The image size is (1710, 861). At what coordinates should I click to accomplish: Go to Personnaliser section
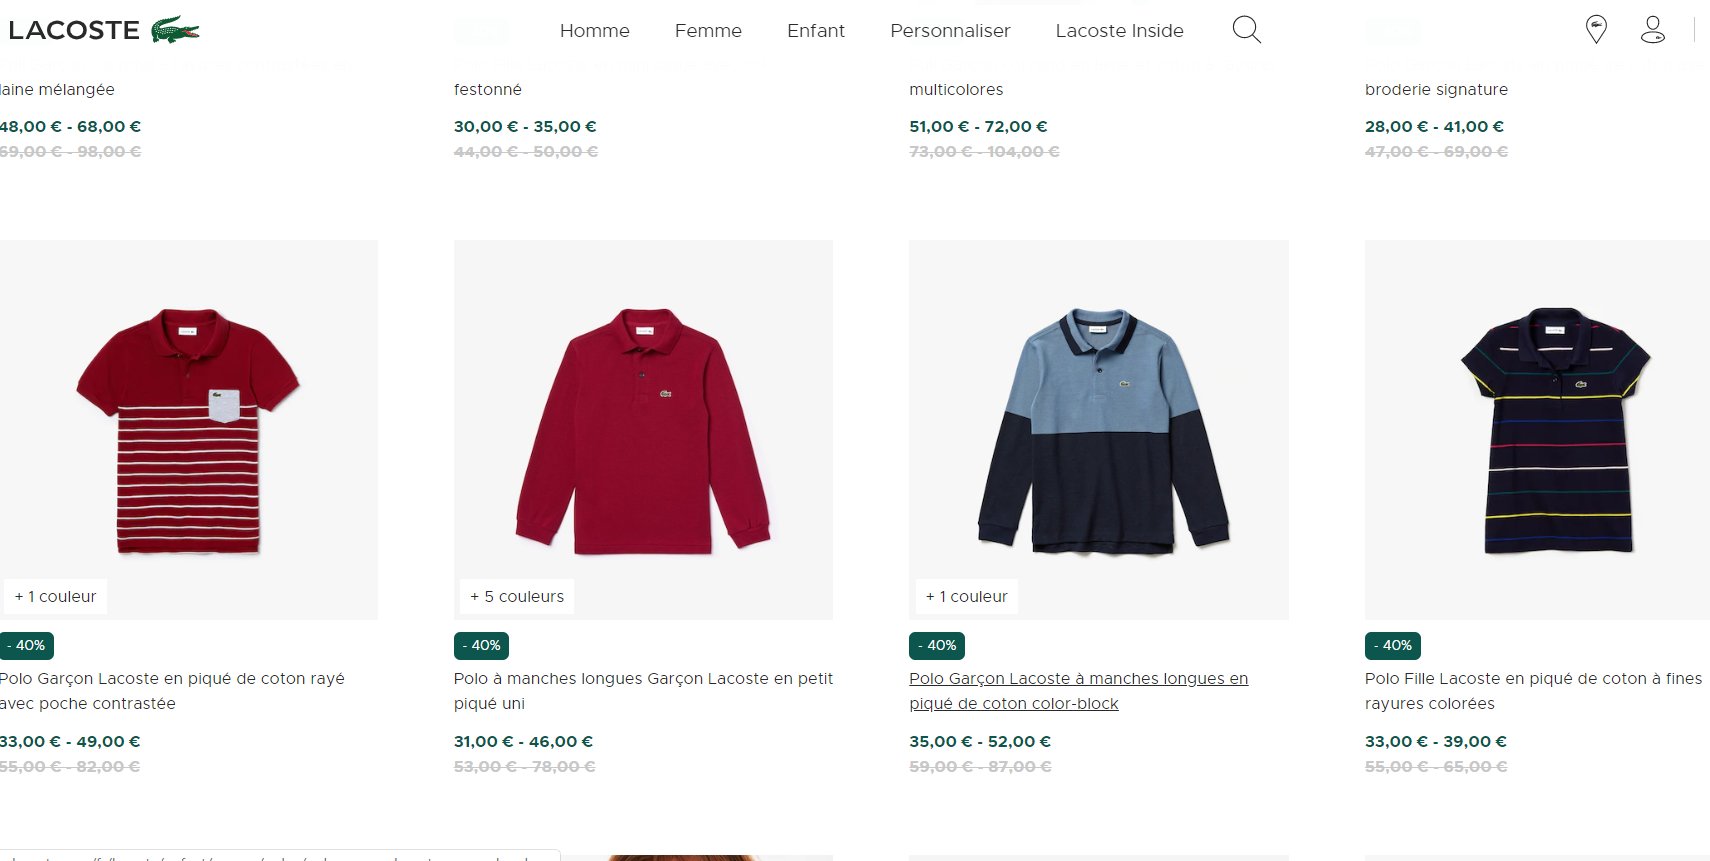coord(950,31)
